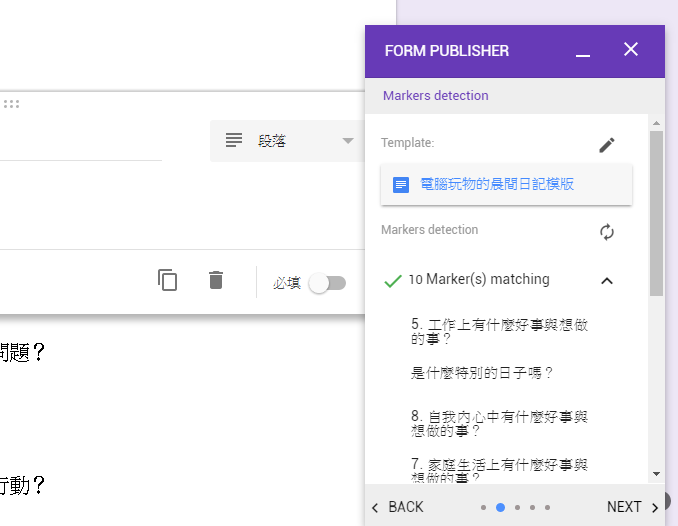
Task: Click the sidebar scrollbar thumb
Action: pos(656,214)
